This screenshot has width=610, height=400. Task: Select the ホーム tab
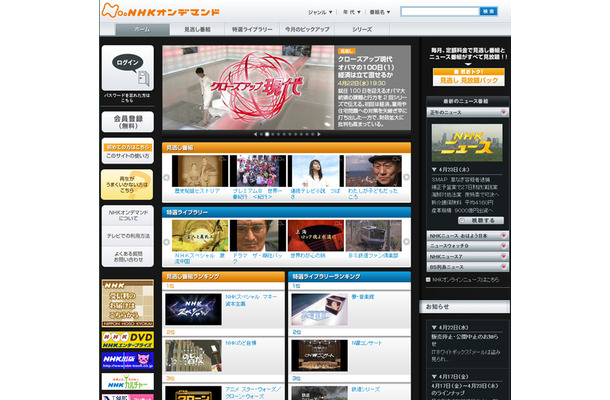point(142,30)
